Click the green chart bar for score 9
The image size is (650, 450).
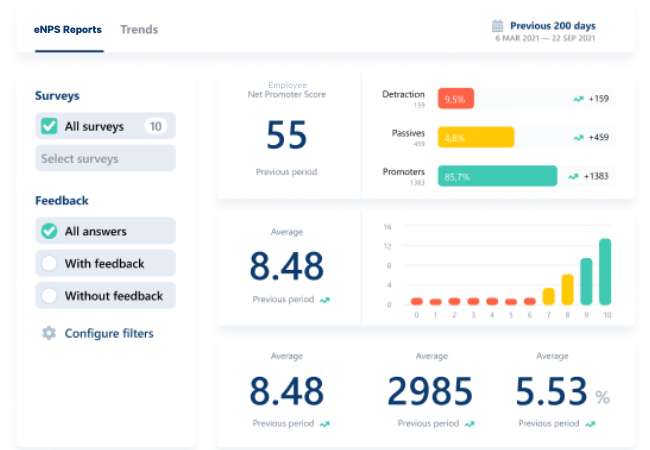coord(586,281)
